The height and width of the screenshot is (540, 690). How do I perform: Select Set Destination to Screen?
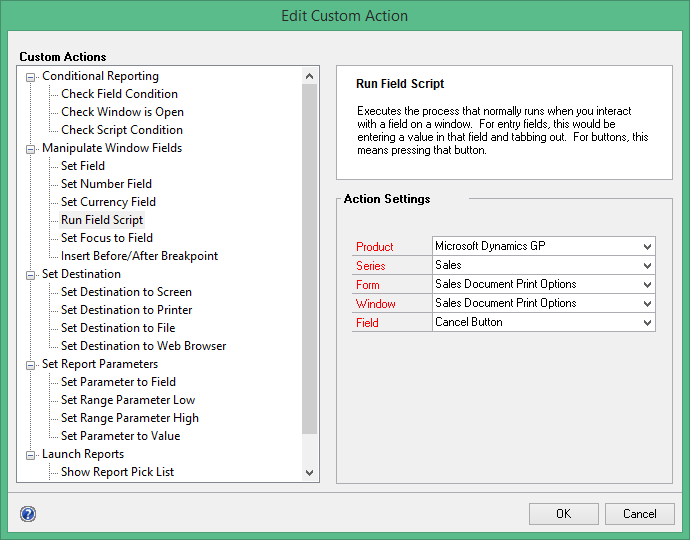click(x=126, y=292)
